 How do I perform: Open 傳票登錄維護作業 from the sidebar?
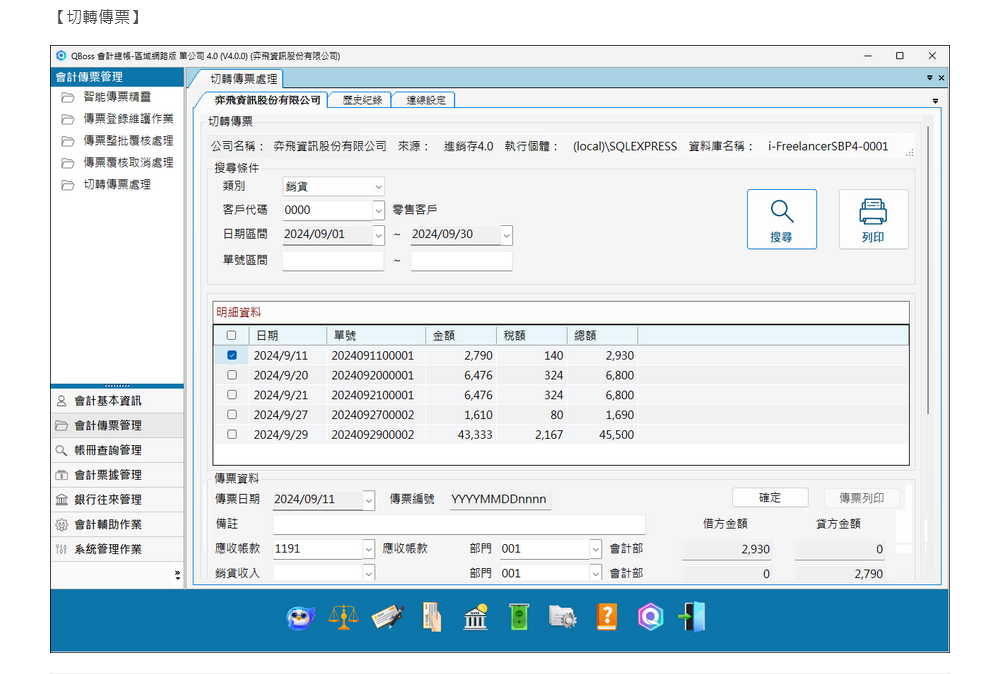pos(128,119)
